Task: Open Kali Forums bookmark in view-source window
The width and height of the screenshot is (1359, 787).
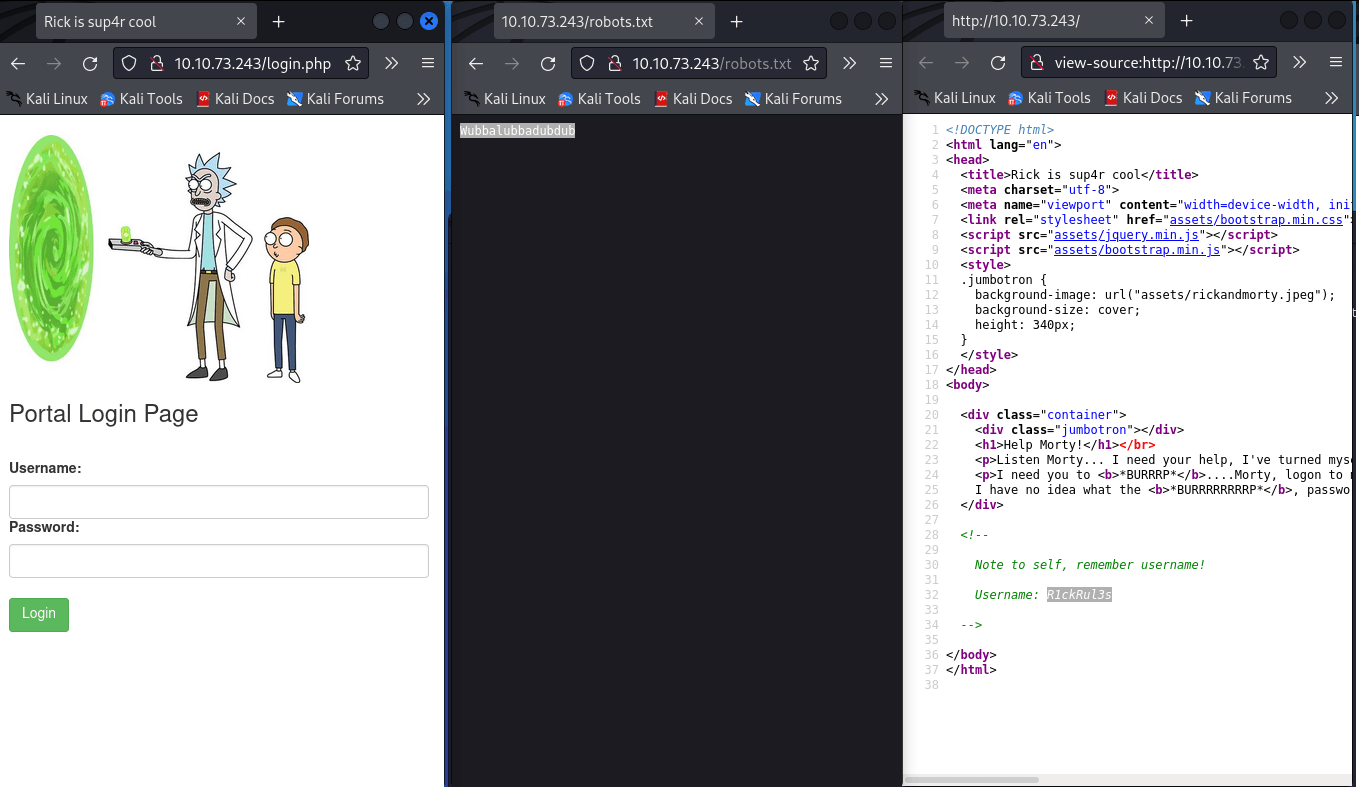Action: point(1243,97)
